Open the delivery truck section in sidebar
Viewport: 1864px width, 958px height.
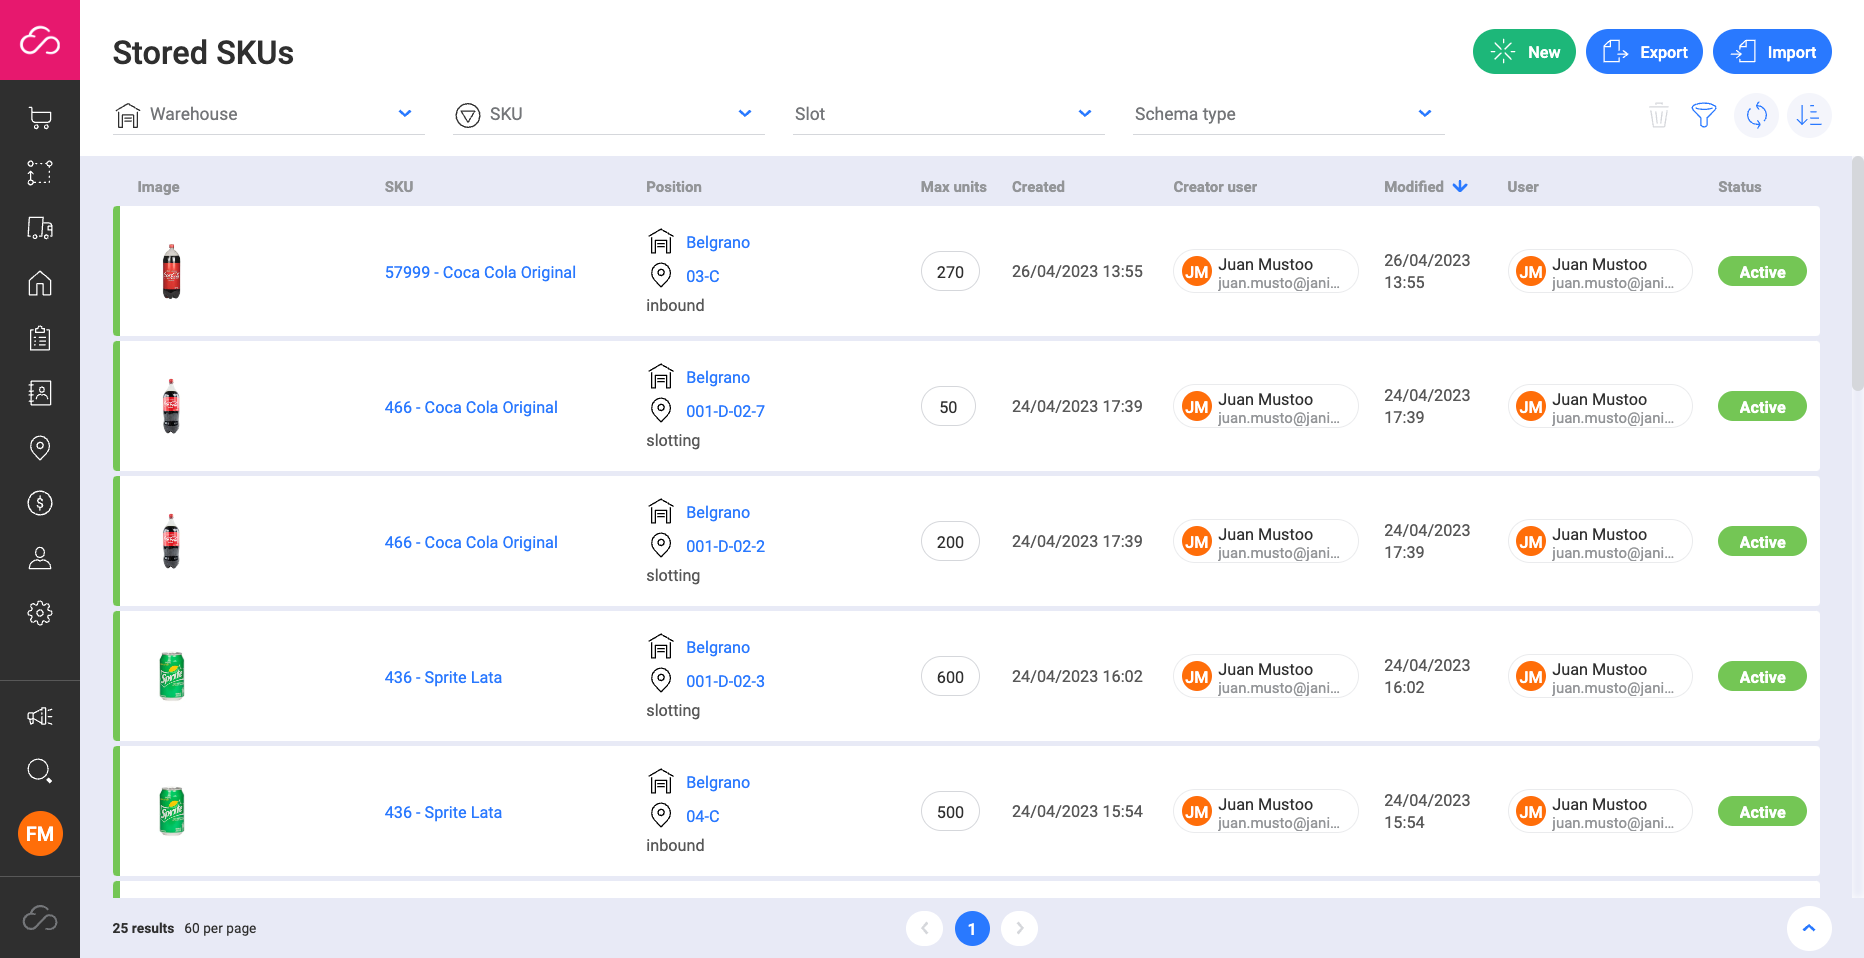click(40, 228)
